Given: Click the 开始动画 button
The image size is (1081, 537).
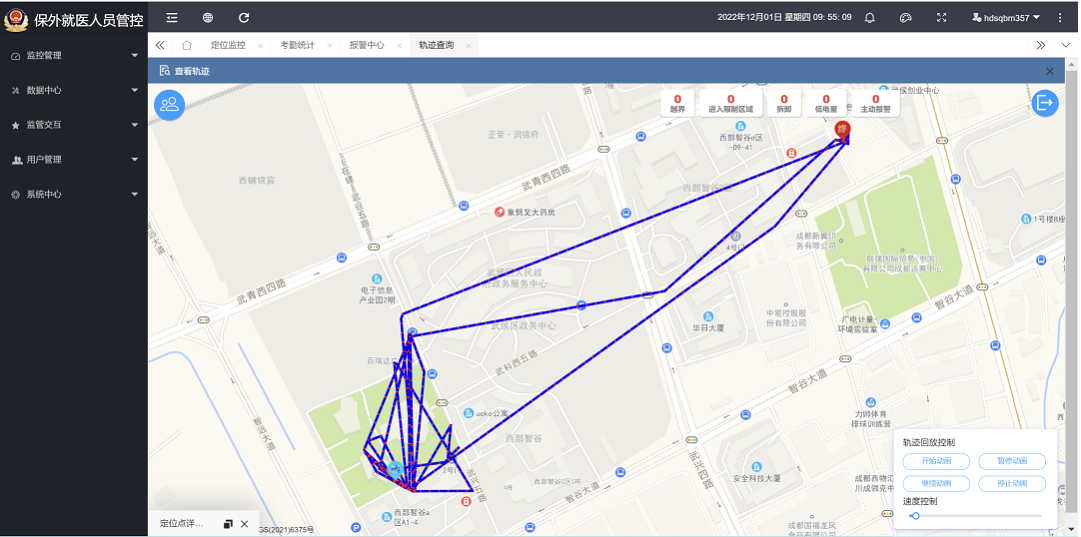Looking at the screenshot, I should (x=936, y=461).
